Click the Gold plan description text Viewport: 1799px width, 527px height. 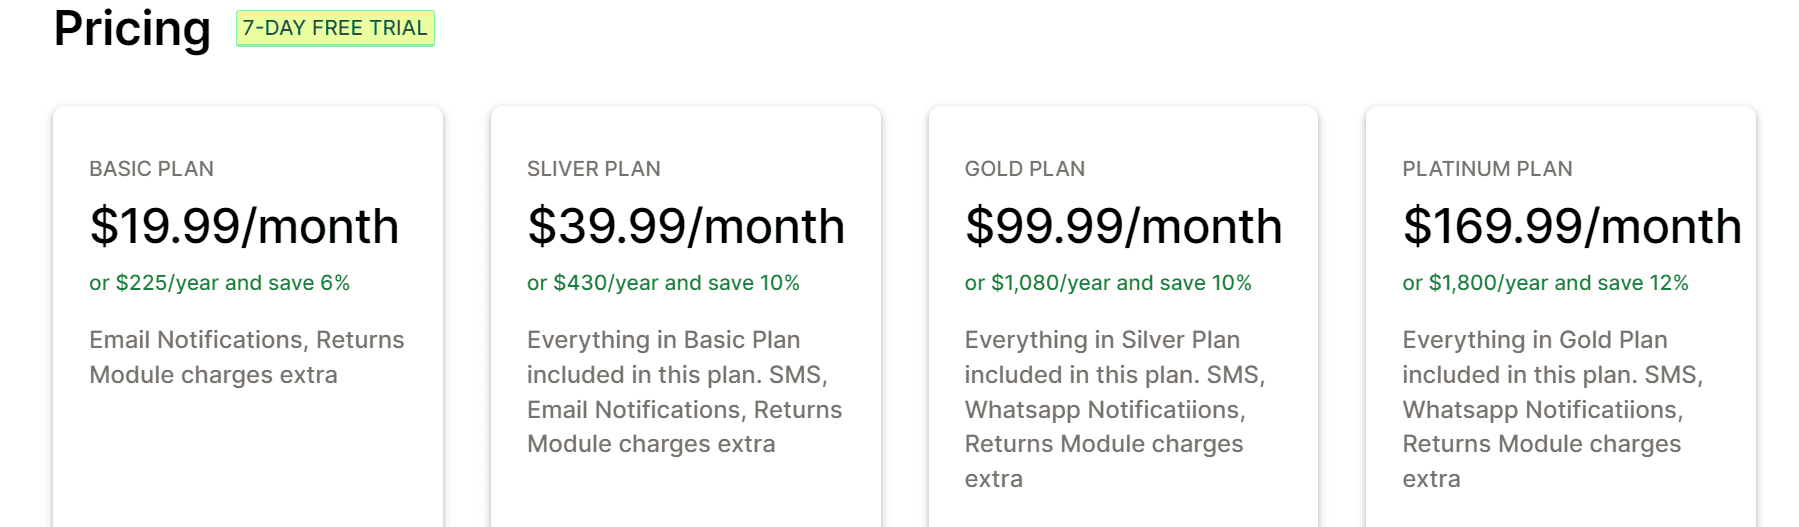[x=1115, y=409]
